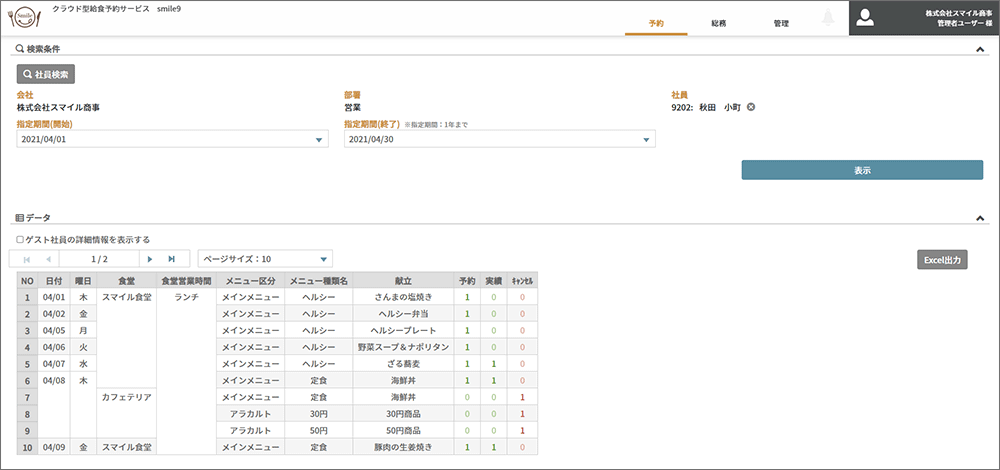Click the date cell 04/05

(x=54, y=330)
